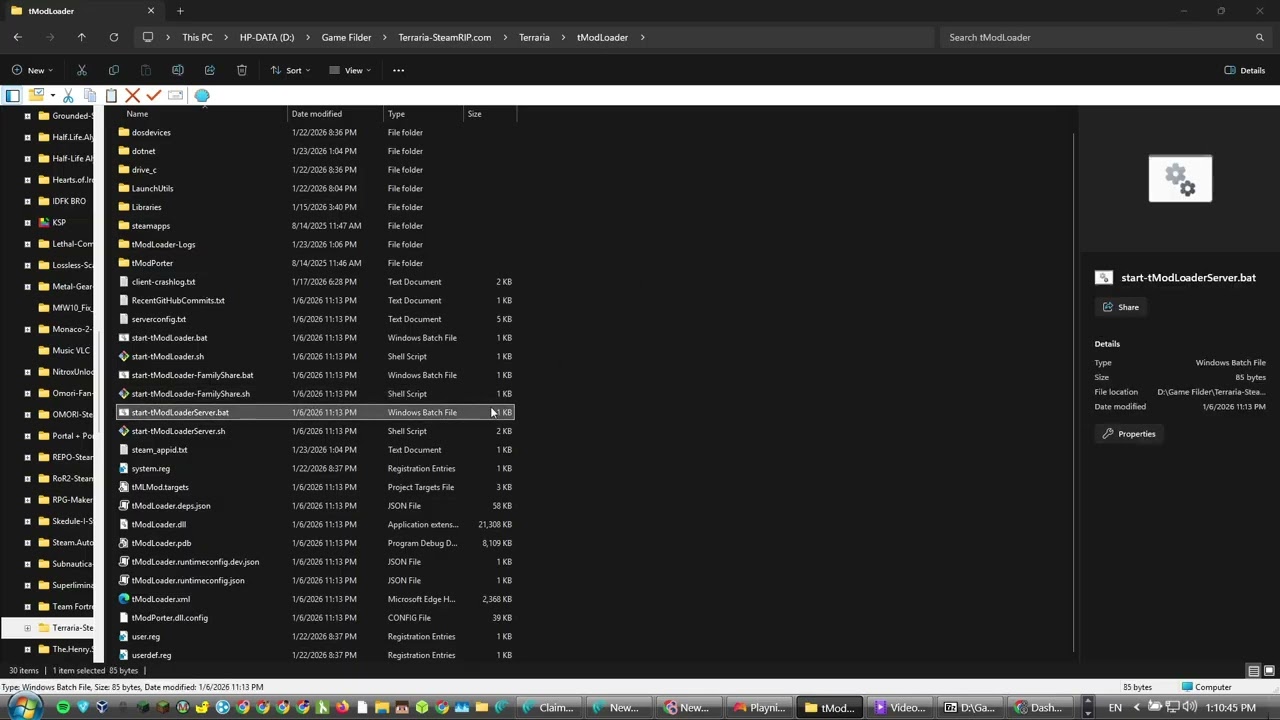Navigate to Terraria breadcrumb

[534, 37]
